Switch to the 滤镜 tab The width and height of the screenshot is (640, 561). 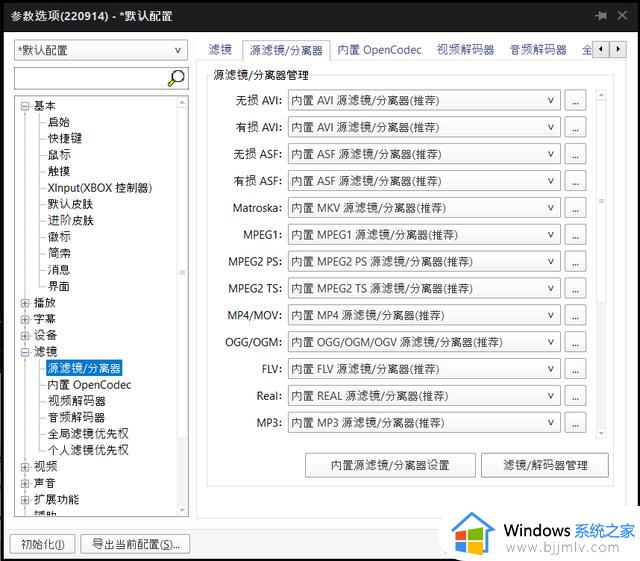(x=220, y=50)
